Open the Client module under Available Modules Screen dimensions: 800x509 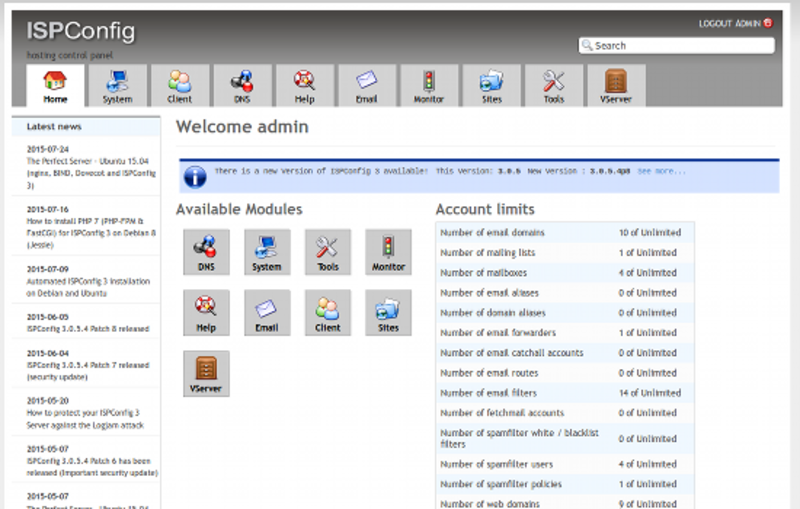point(328,313)
